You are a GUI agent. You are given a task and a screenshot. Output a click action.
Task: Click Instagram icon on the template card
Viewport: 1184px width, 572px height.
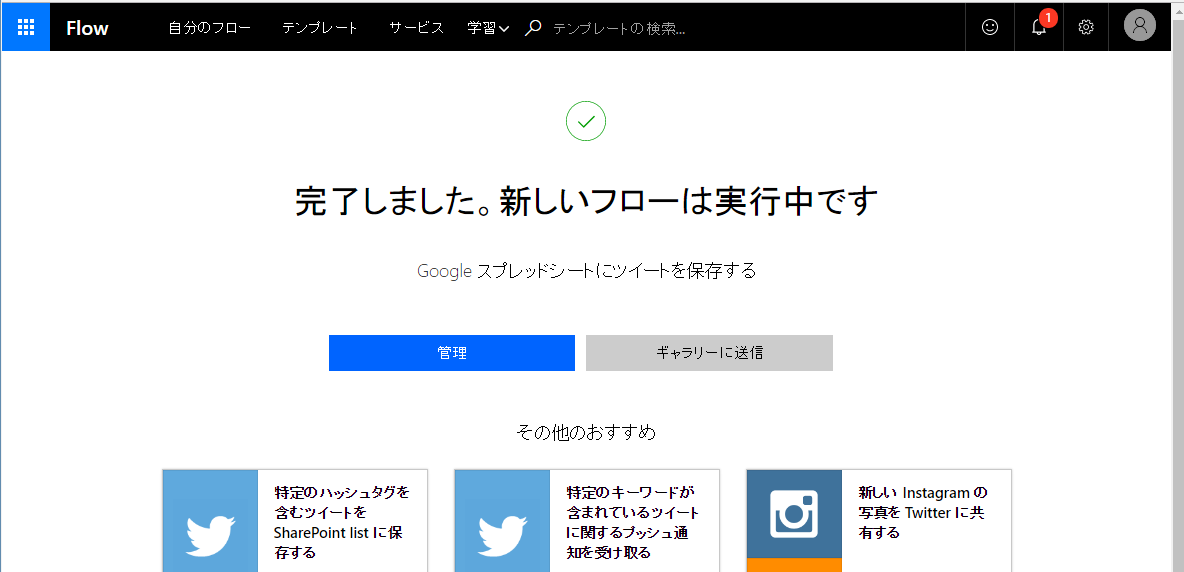click(794, 515)
